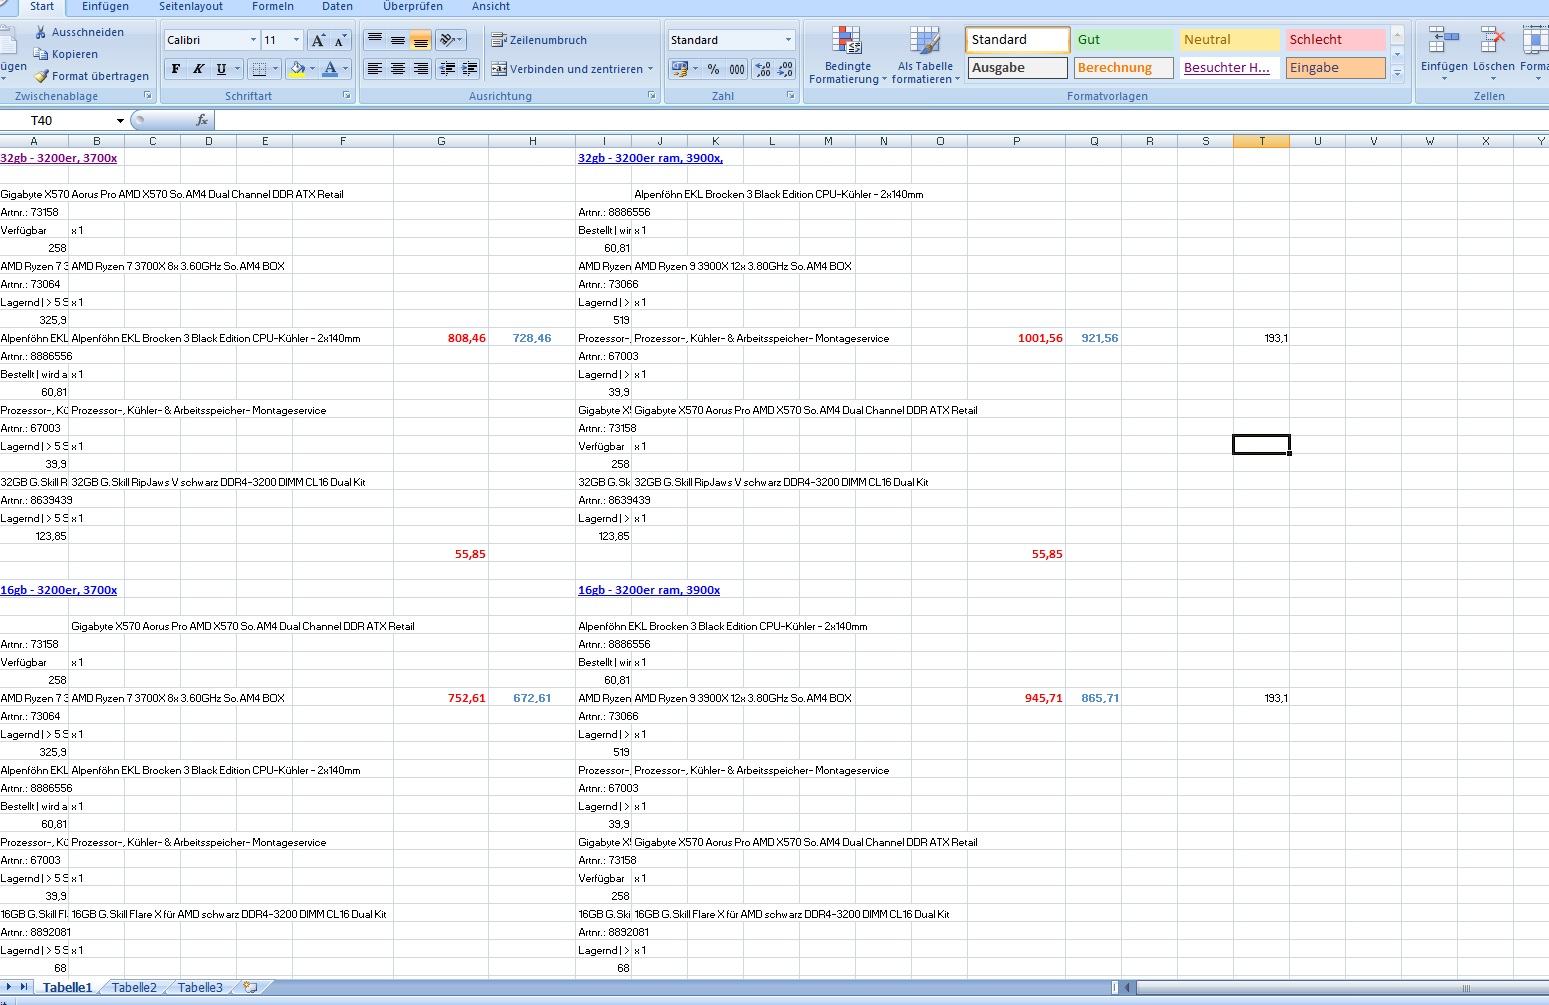Switch to the Einfügen ribbon tab
This screenshot has width=1549, height=1005.
(x=105, y=6)
